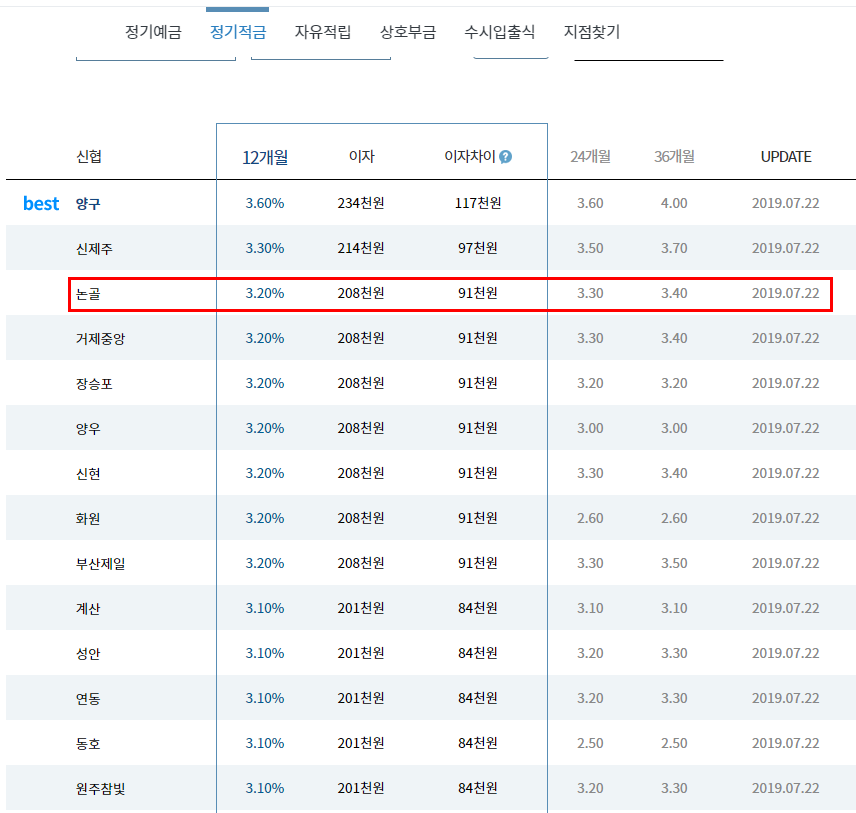Click 117천원 interest difference value
The width and height of the screenshot is (856, 813).
pyautogui.click(x=478, y=203)
